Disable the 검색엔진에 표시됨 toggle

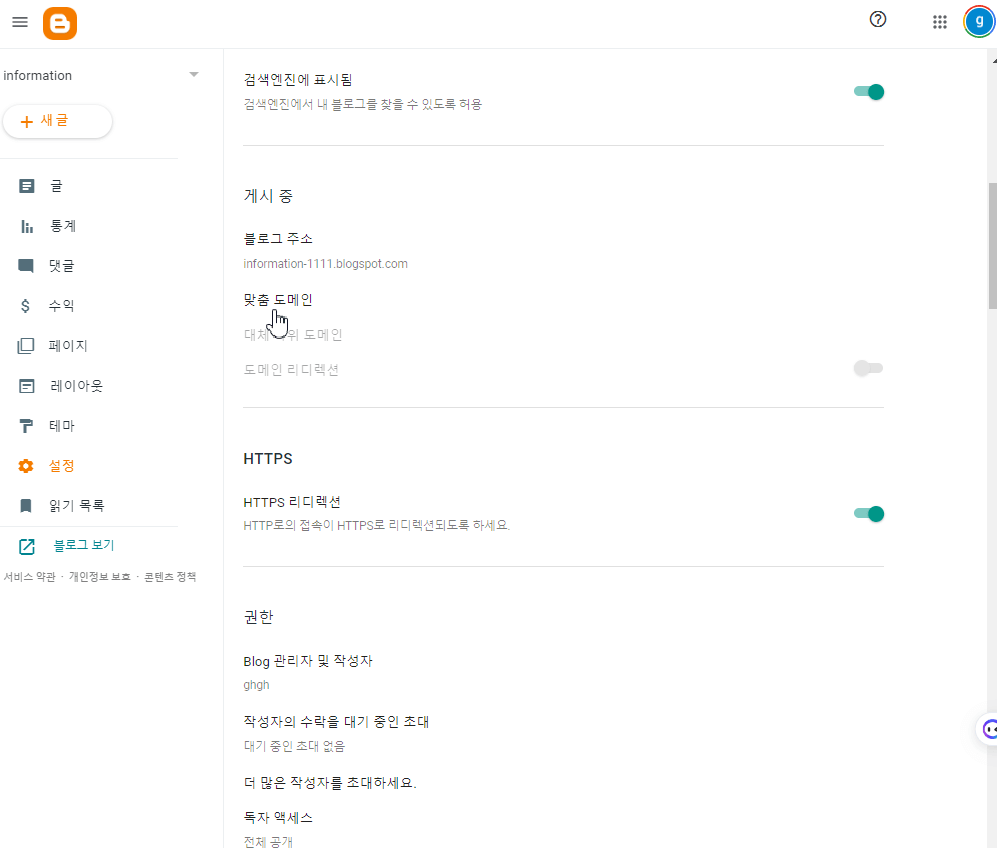(870, 91)
